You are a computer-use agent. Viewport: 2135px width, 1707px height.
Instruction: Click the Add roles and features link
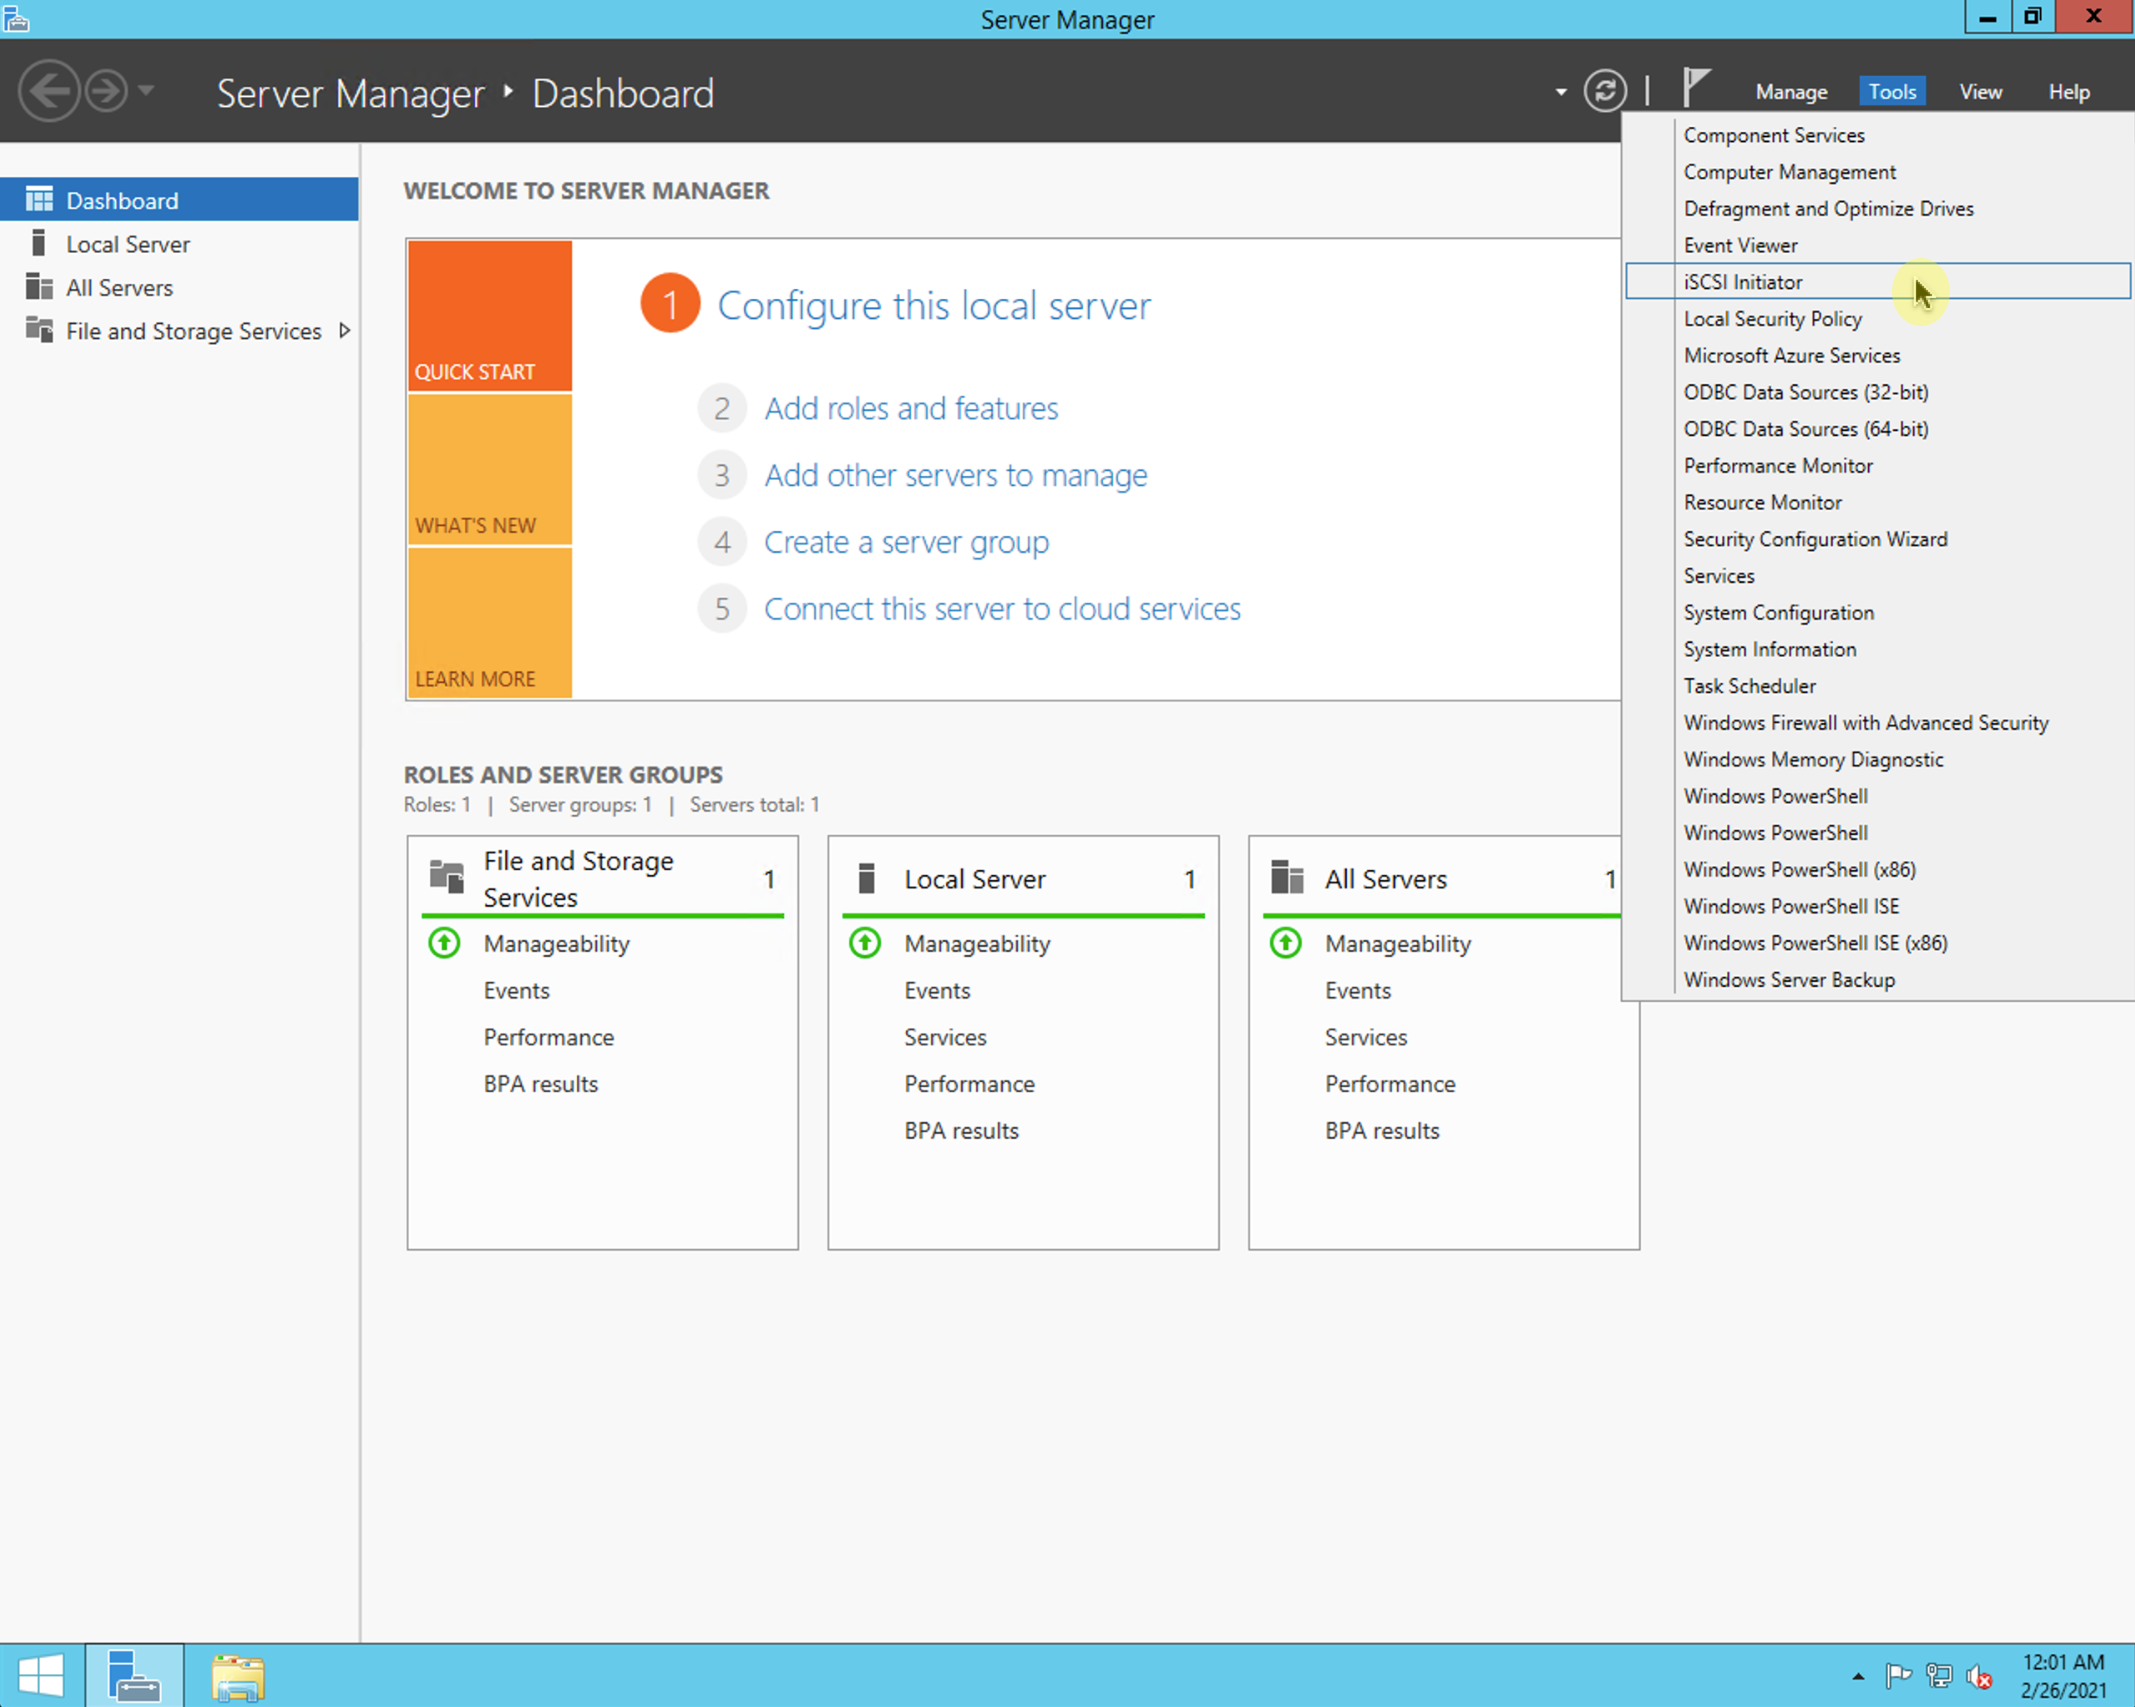pyautogui.click(x=911, y=408)
